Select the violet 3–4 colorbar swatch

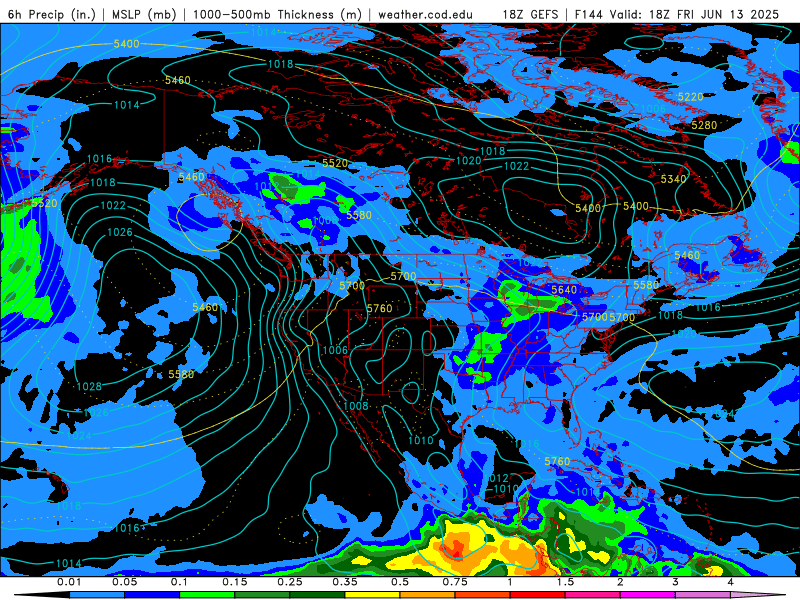click(703, 595)
